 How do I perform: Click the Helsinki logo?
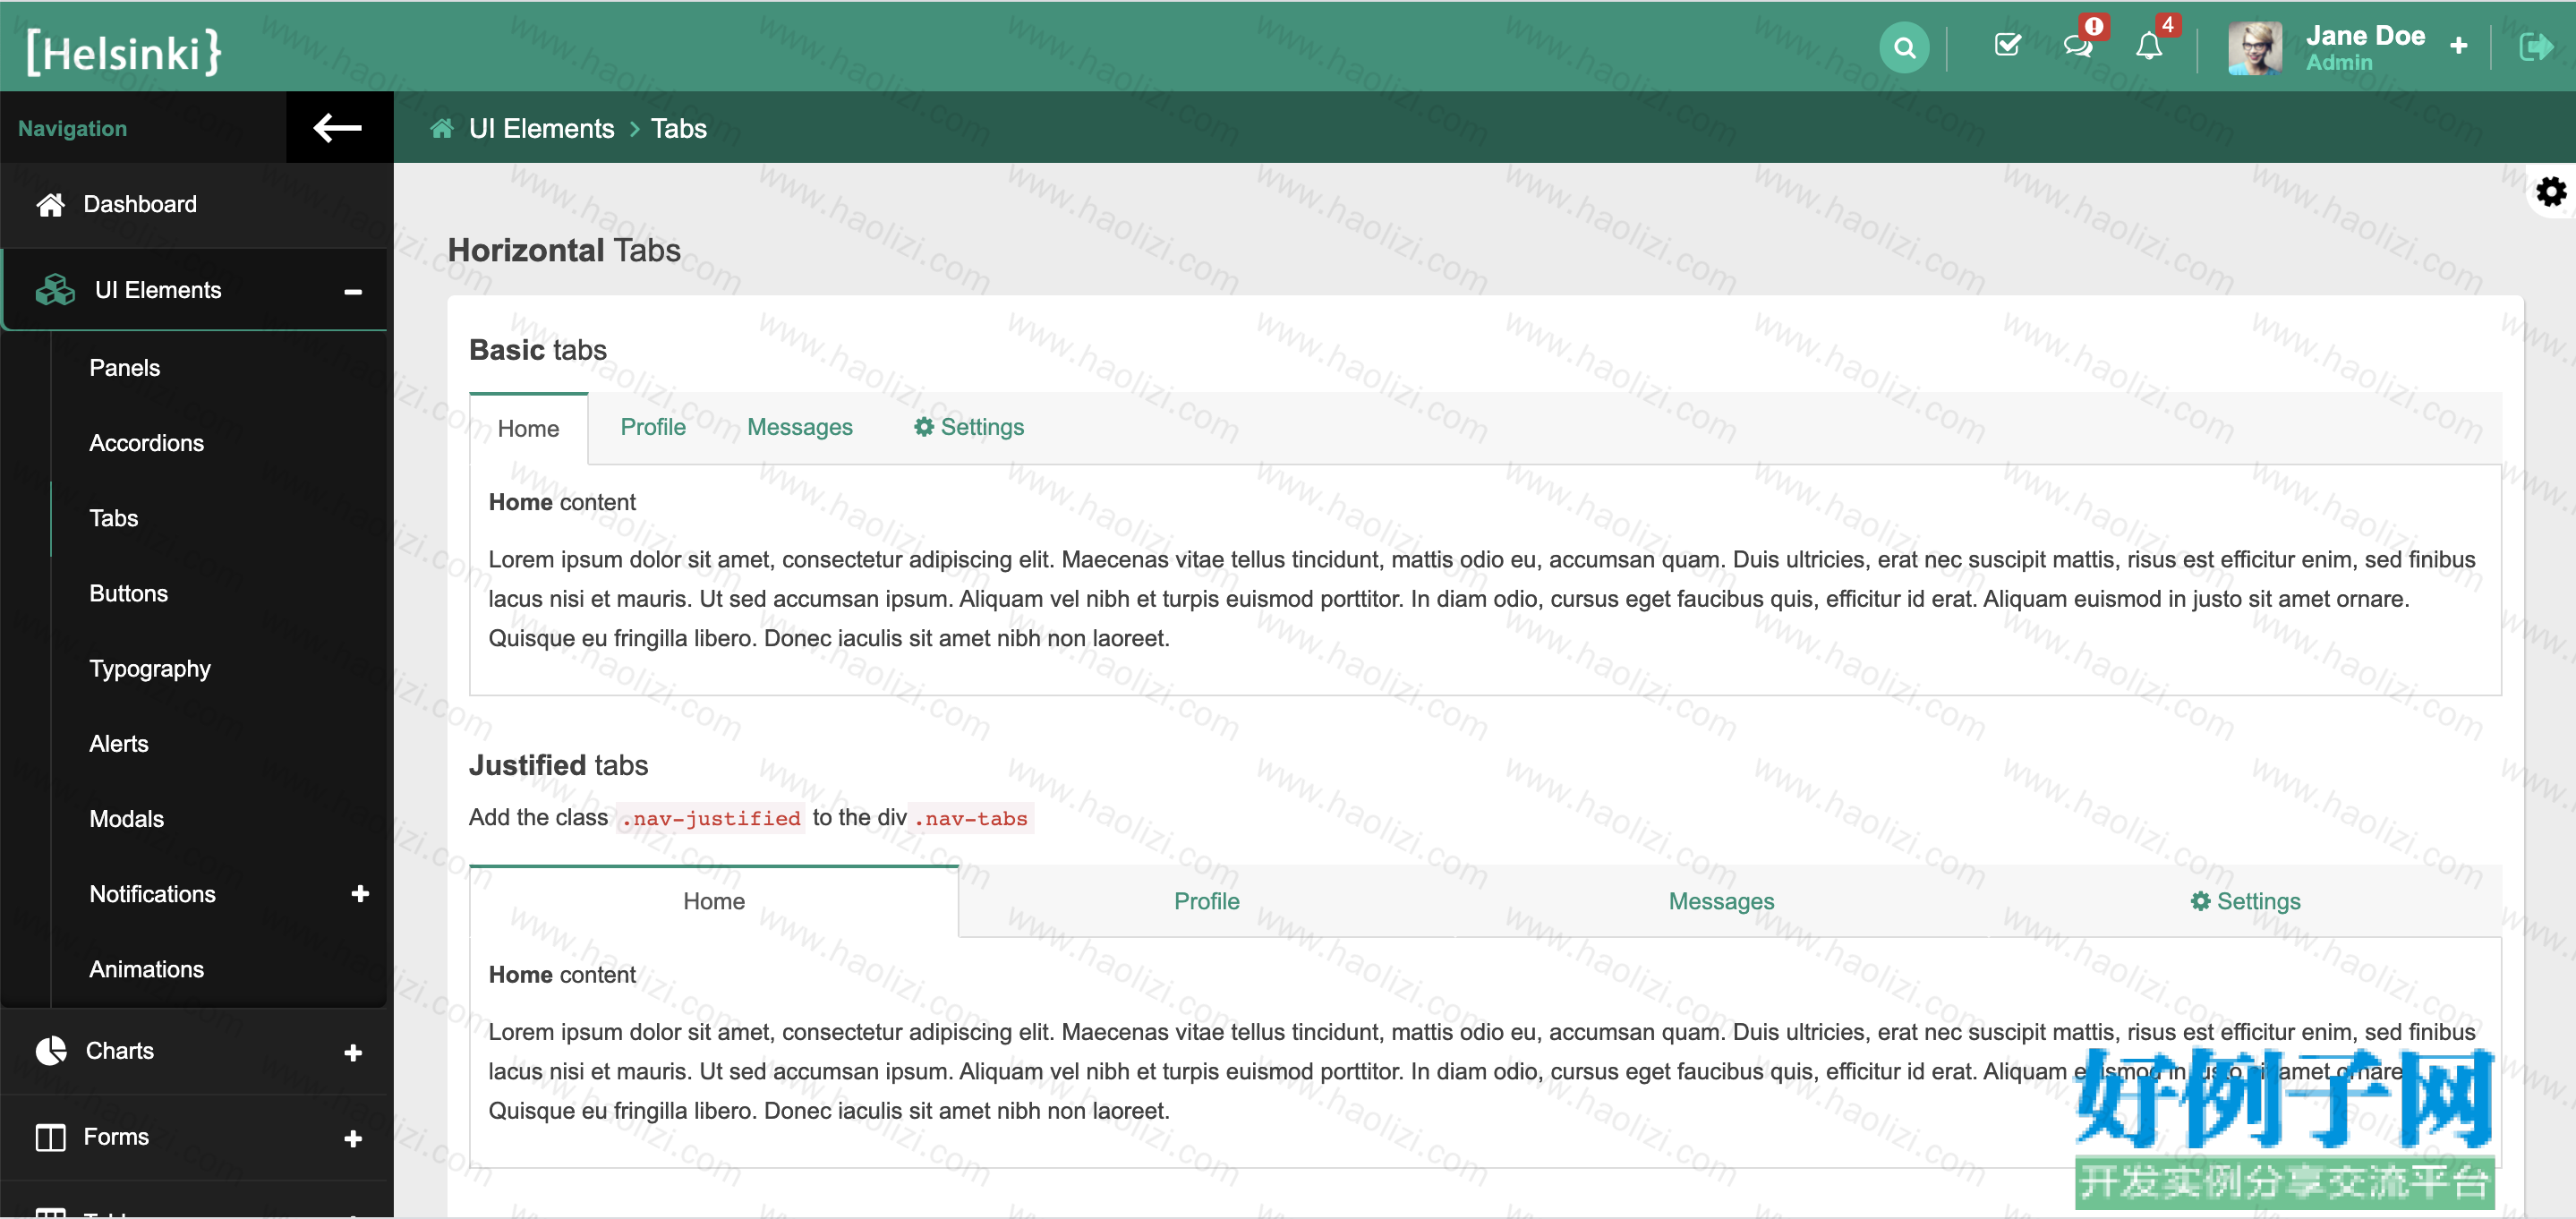[x=123, y=50]
